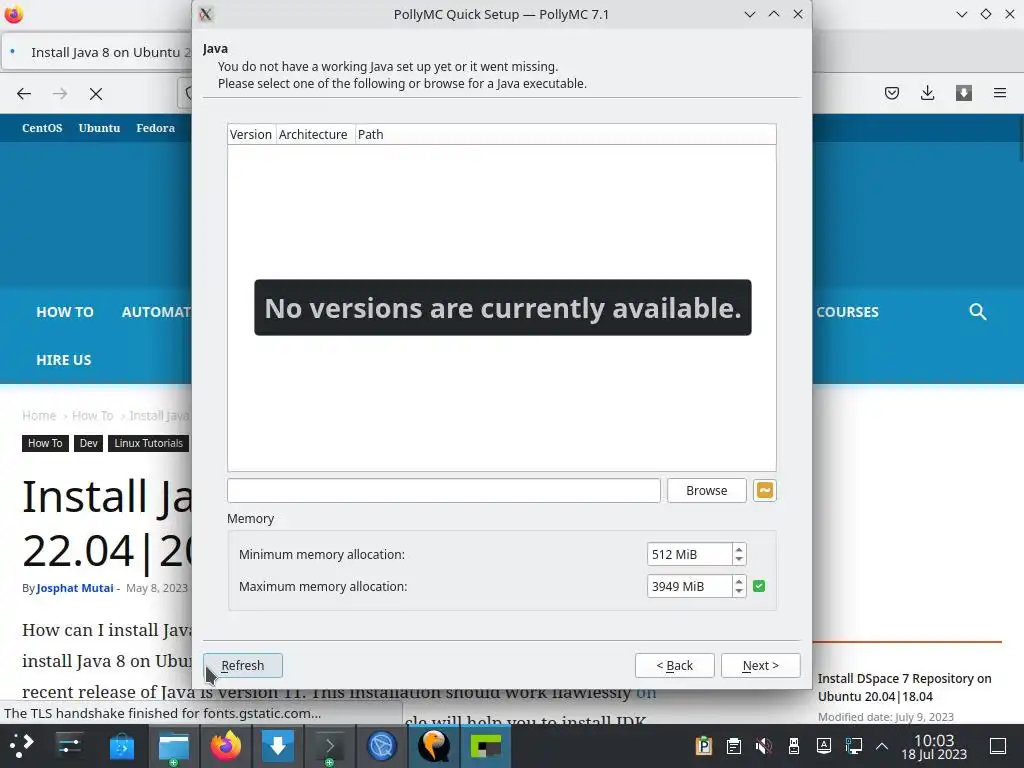Open Discover software store in taskbar

121,746
